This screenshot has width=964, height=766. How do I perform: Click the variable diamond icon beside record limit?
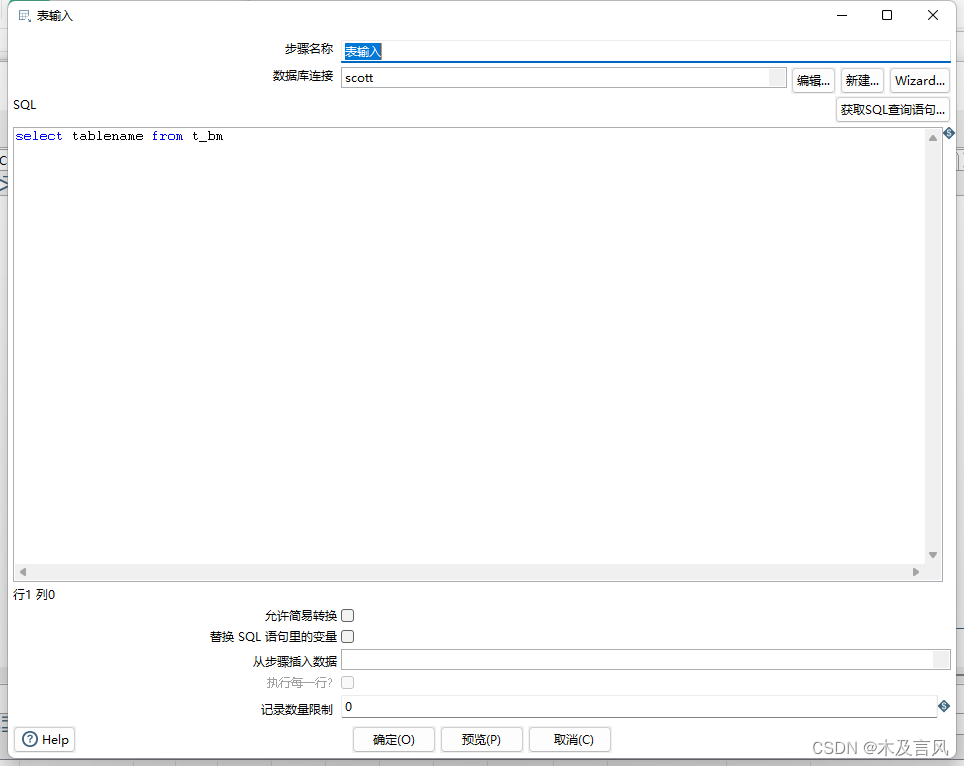point(944,706)
